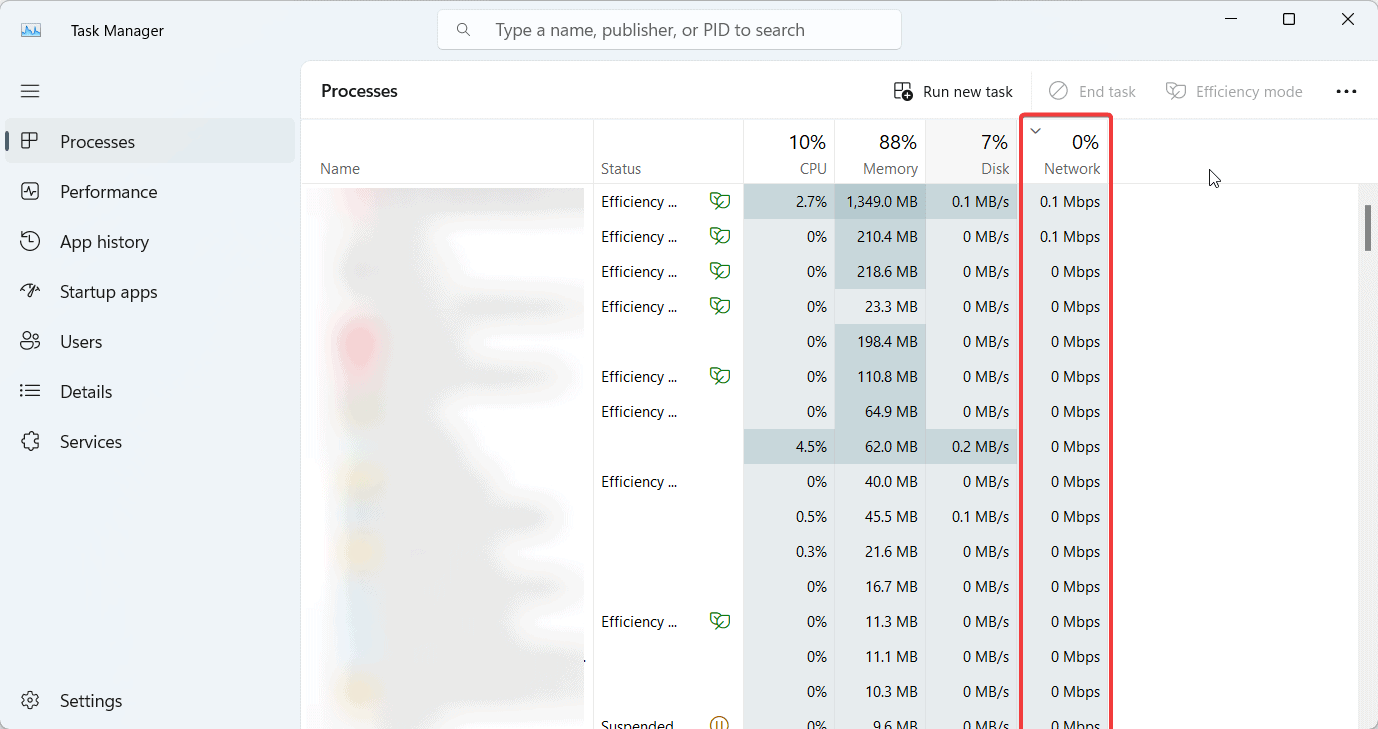Image resolution: width=1378 pixels, height=729 pixels.
Task: Open the App history page
Action: click(150, 242)
